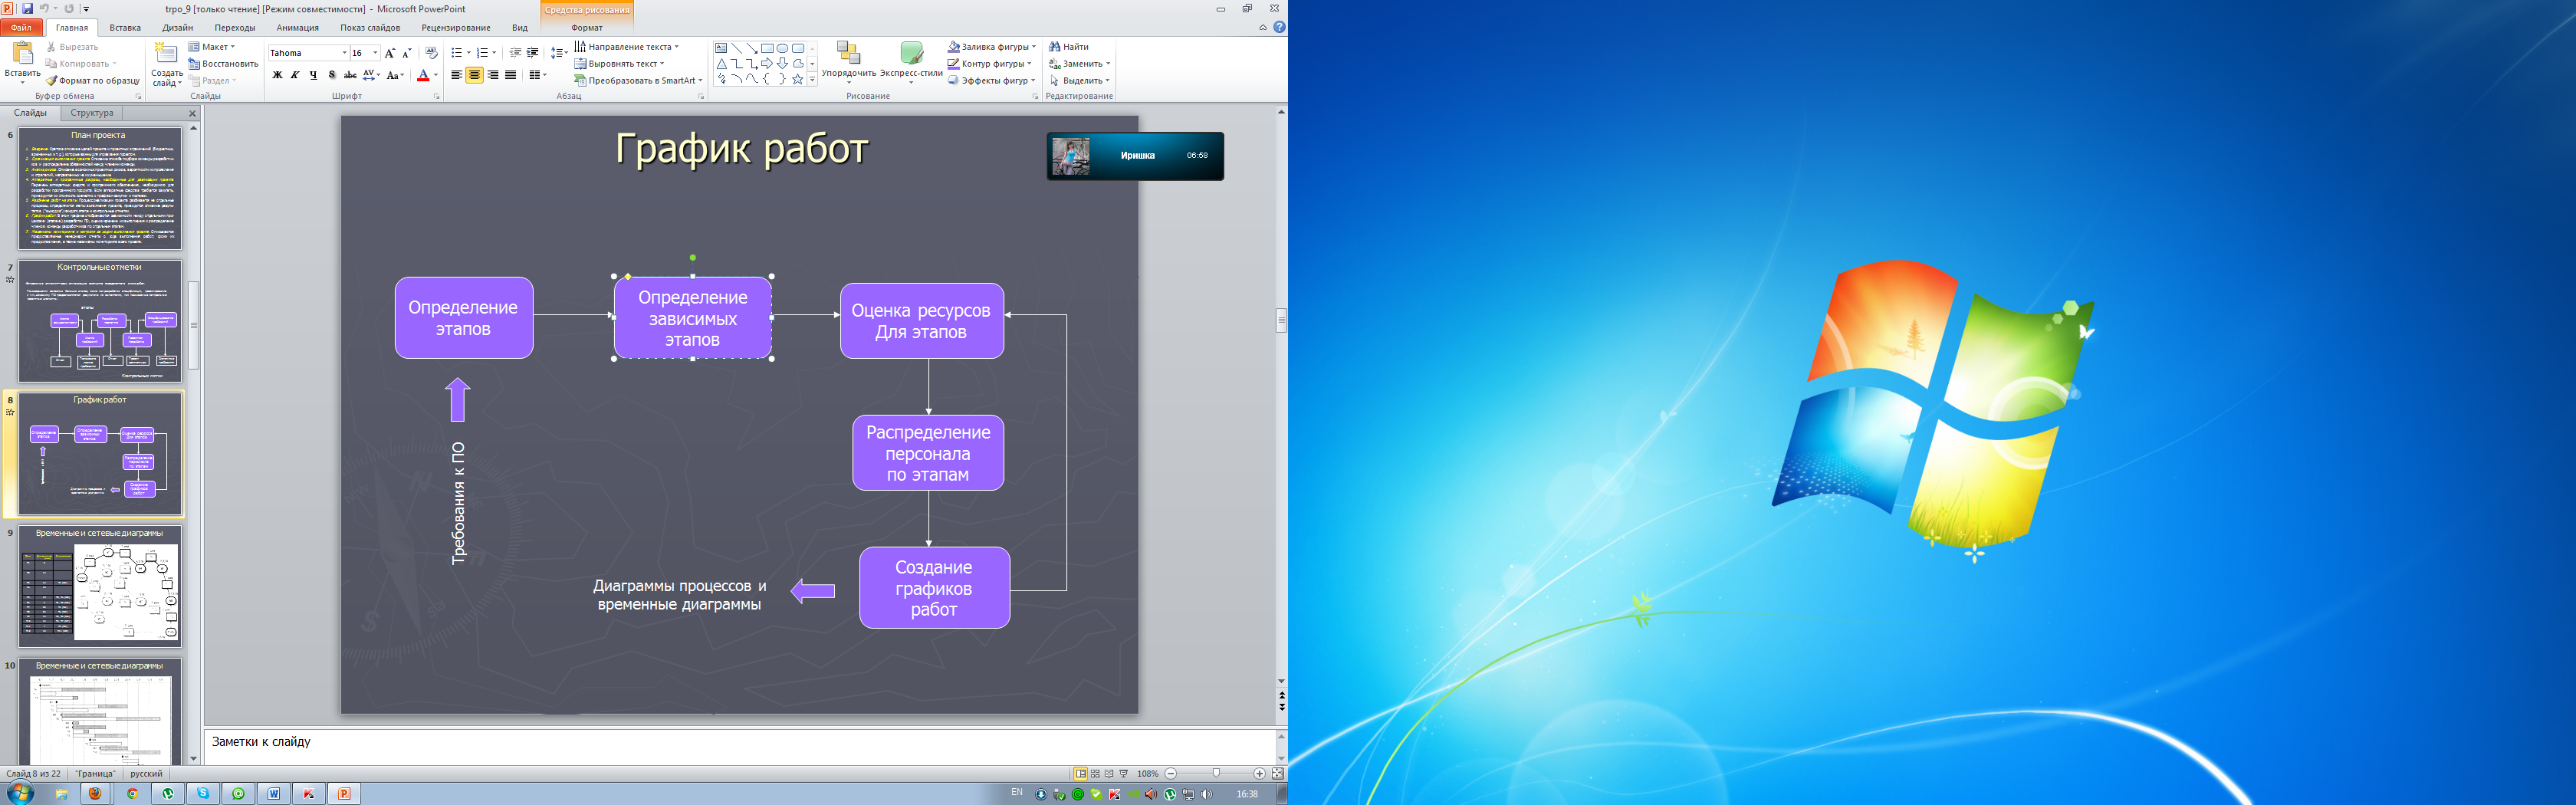Image resolution: width=2576 pixels, height=805 pixels.
Task: Open the font size 16 dropdown
Action: [375, 53]
